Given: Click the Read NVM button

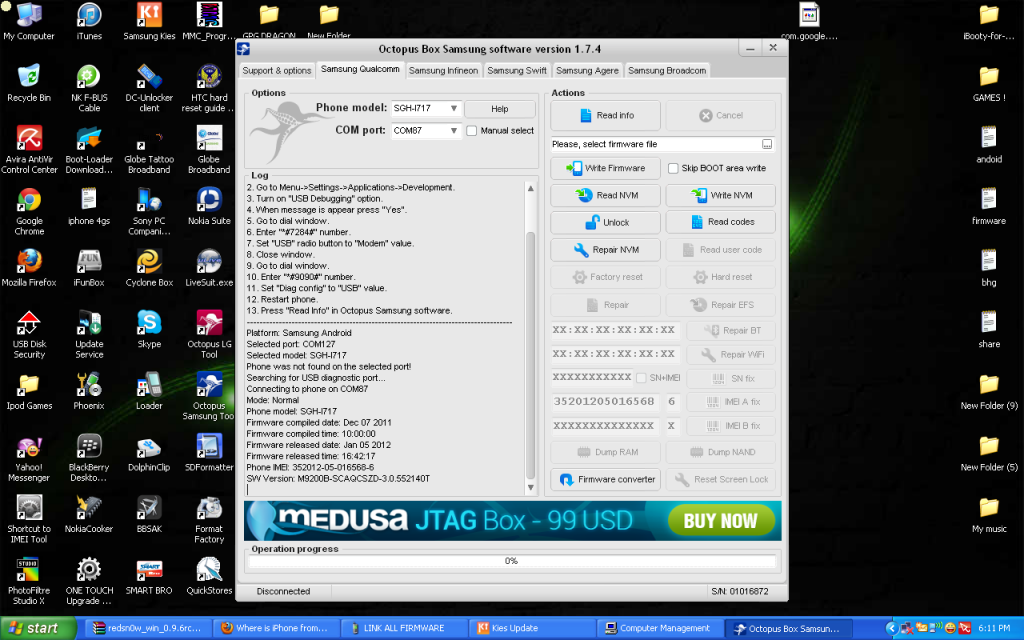Looking at the screenshot, I should [605, 195].
